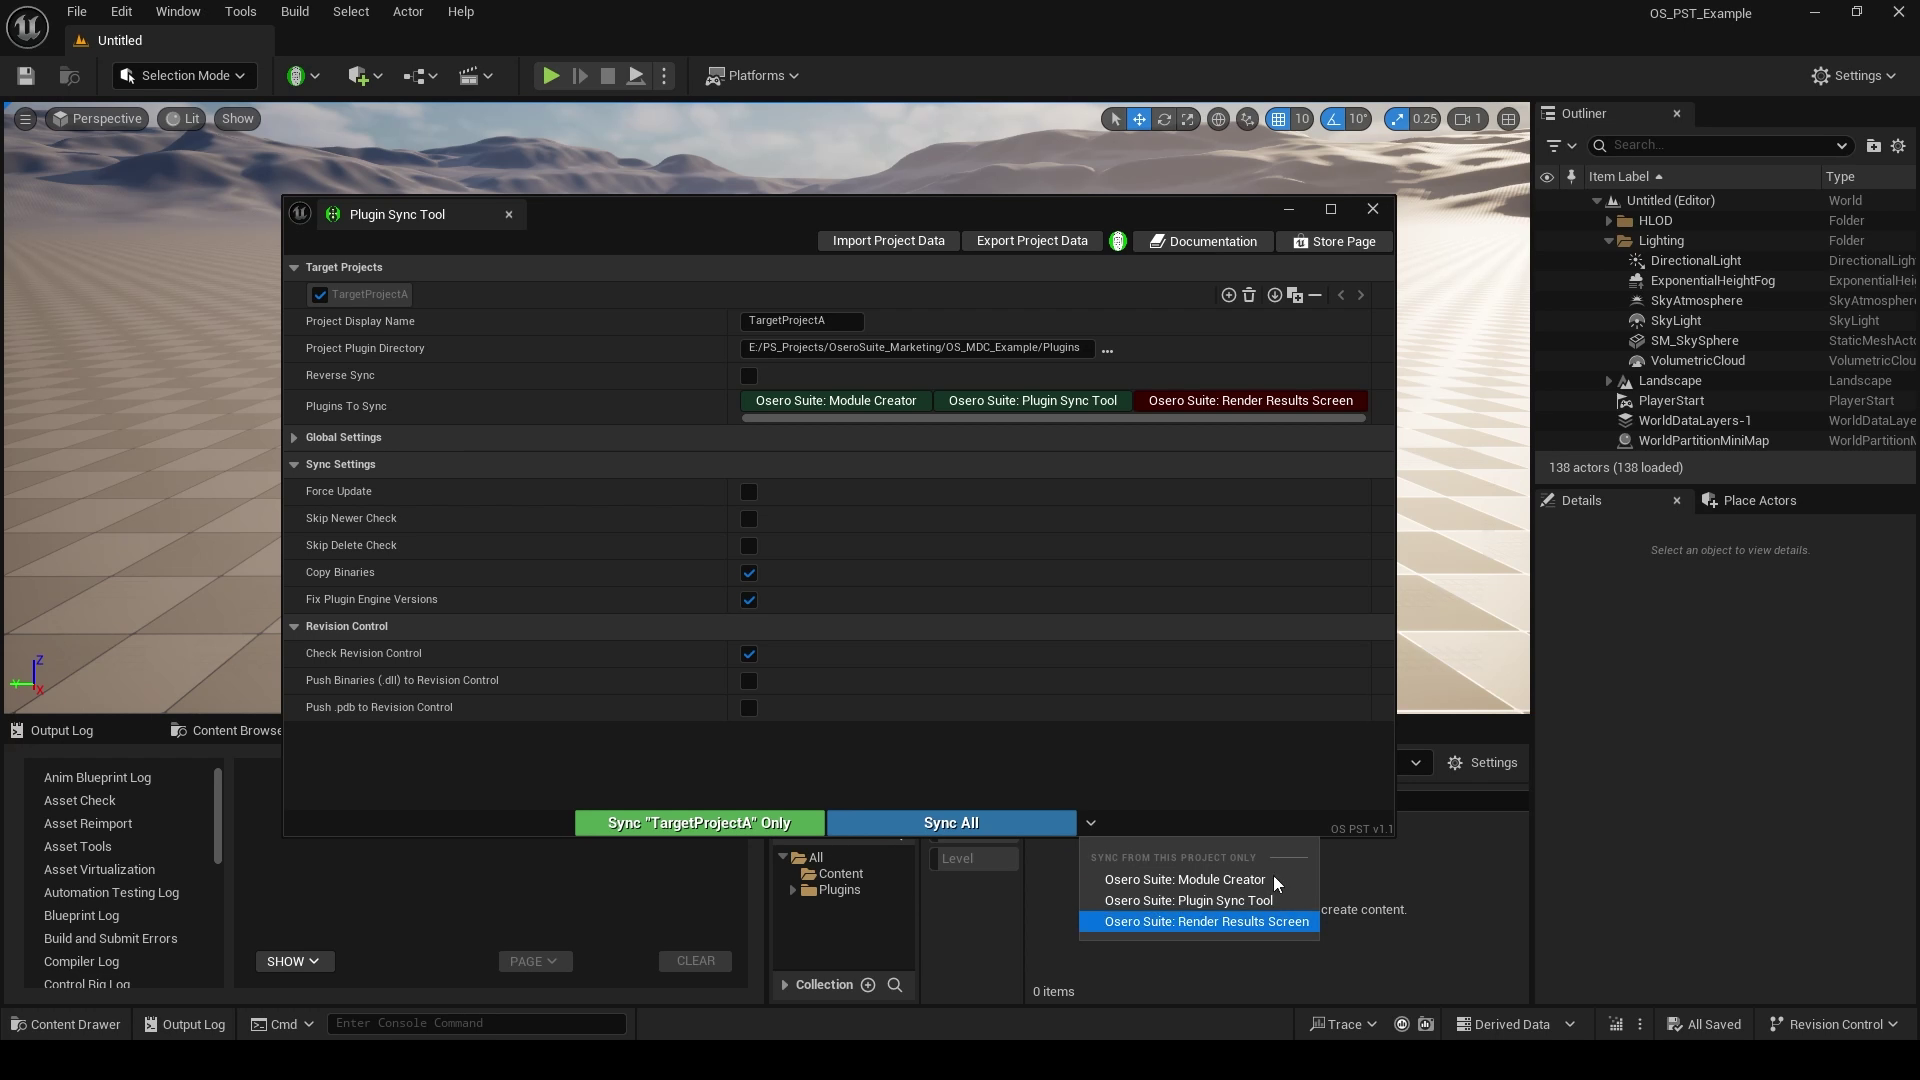1920x1080 pixels.
Task: Open the Tools menu
Action: click(240, 12)
